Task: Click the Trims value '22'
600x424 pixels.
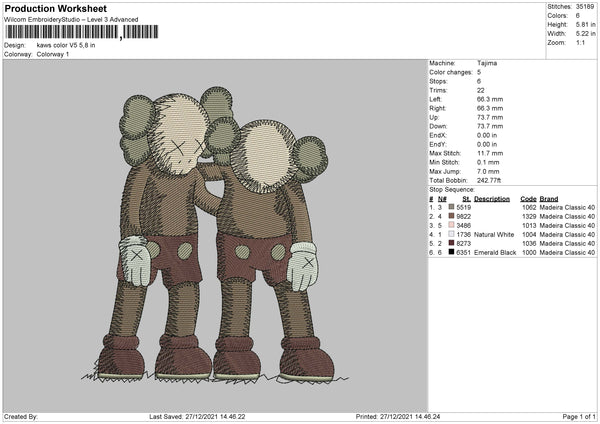Action: [x=481, y=90]
